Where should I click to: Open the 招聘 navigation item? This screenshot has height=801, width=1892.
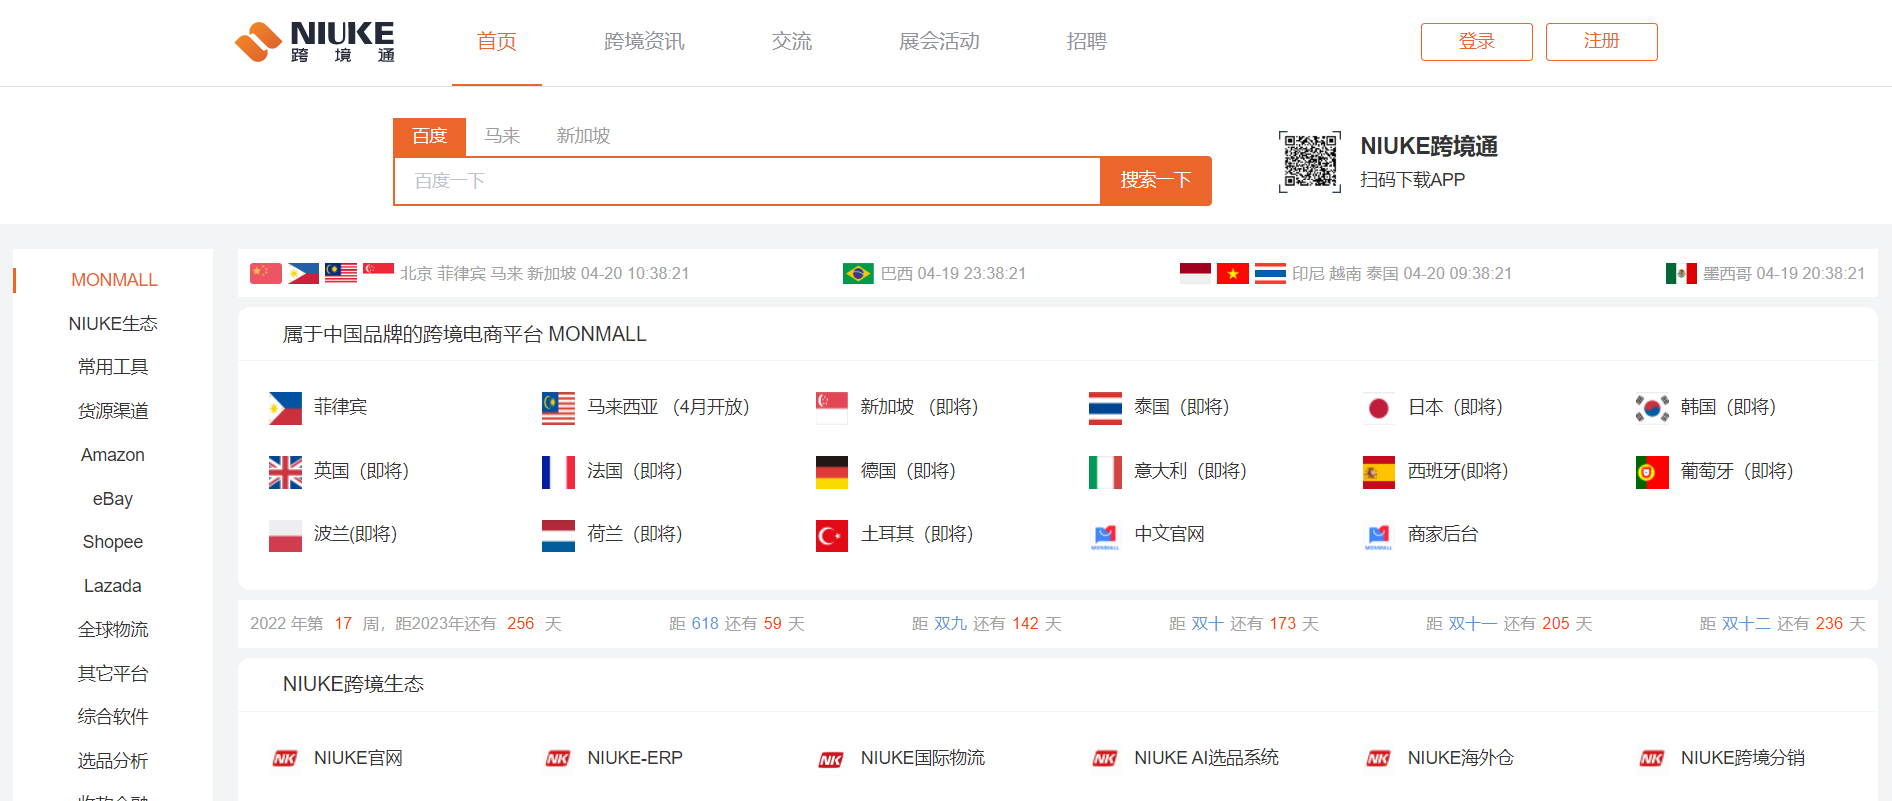point(1087,41)
